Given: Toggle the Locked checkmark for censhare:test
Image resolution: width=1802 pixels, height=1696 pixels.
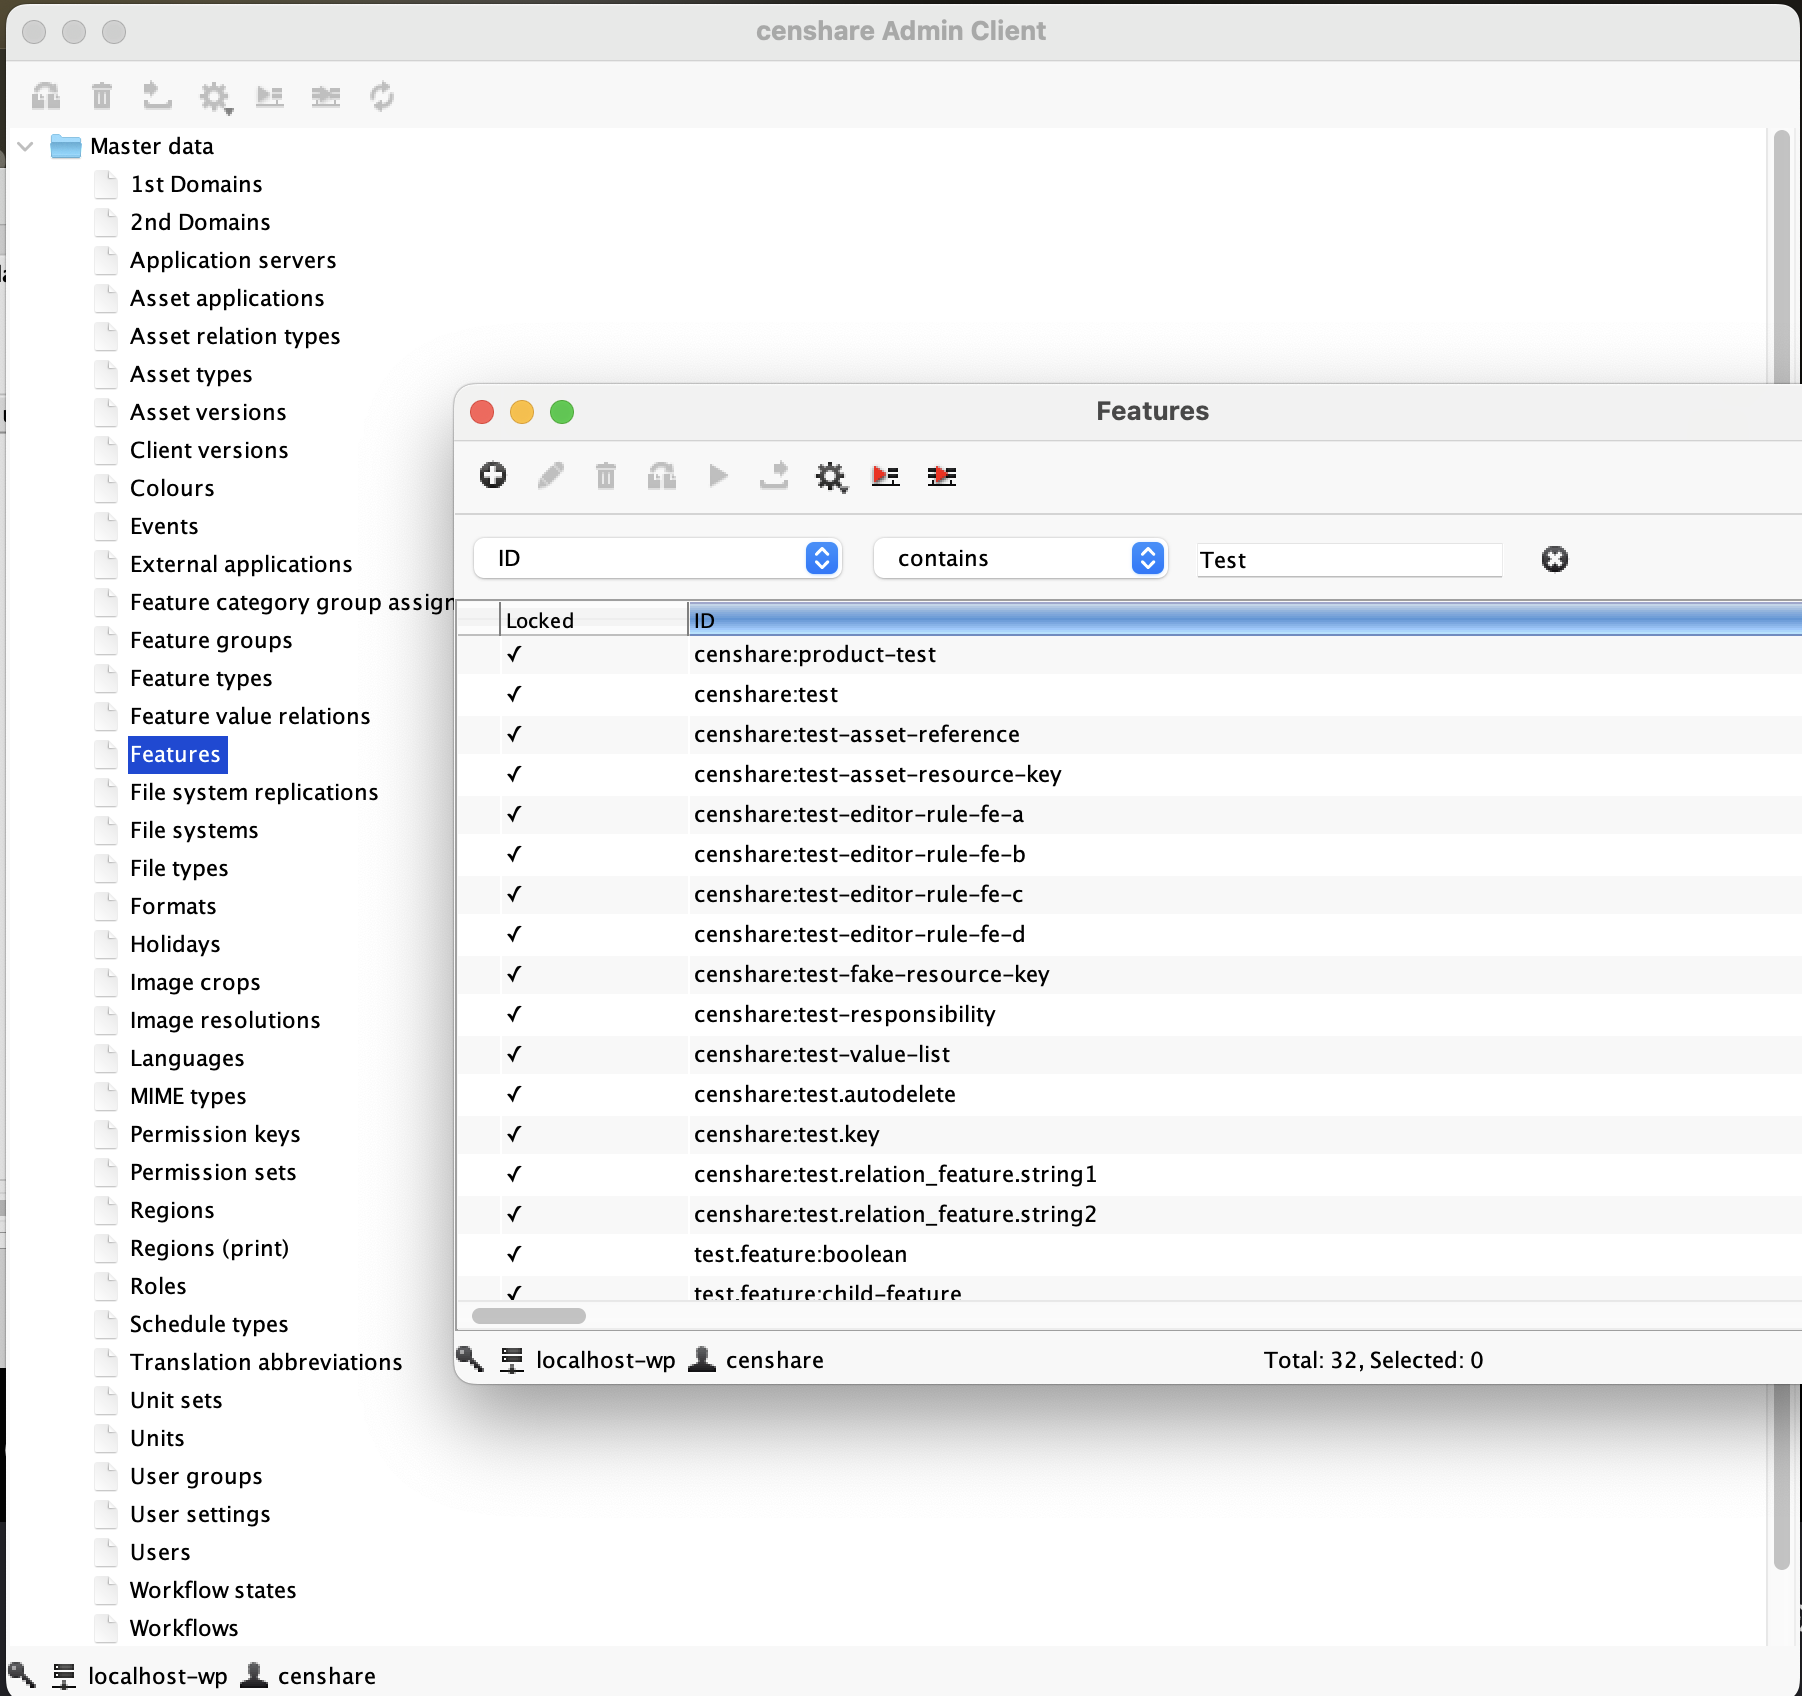Looking at the screenshot, I should [515, 694].
